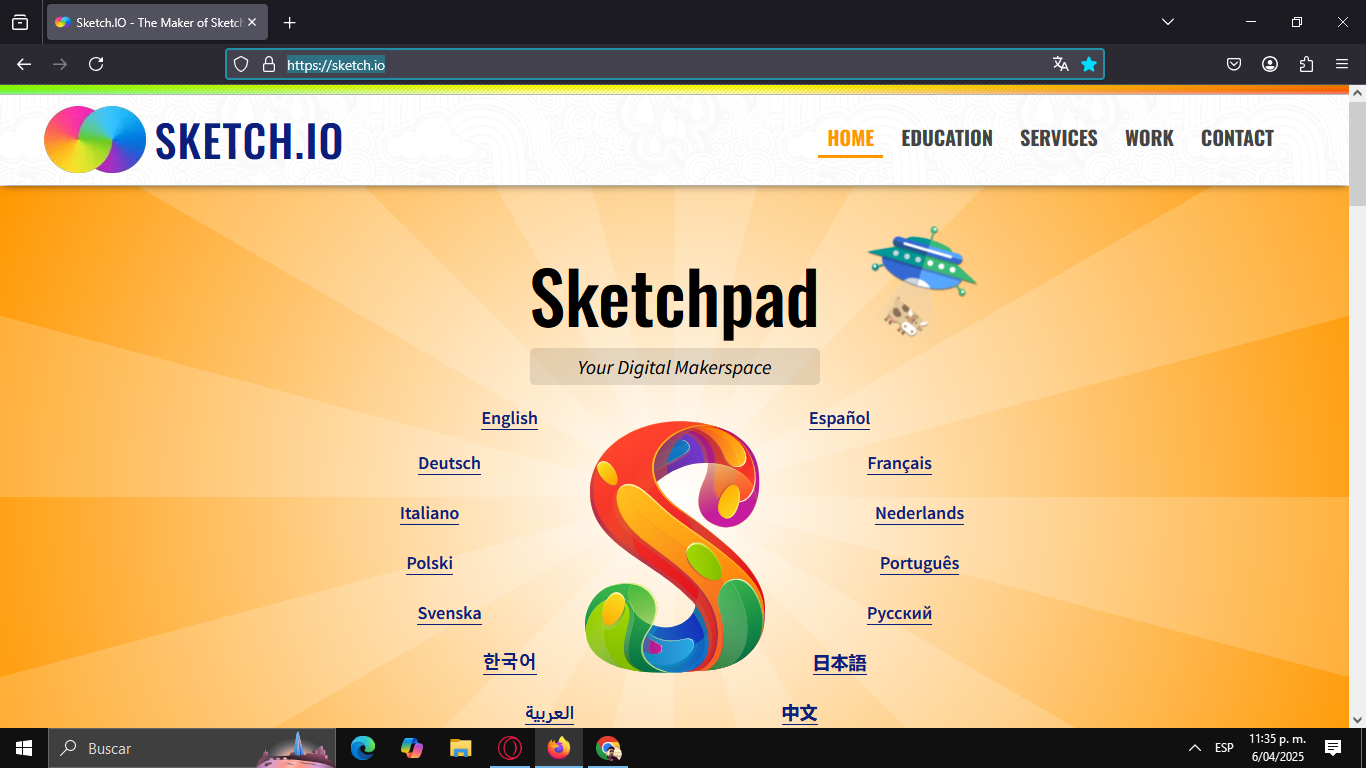Choose the Português language link
1366x768 pixels.
920,563
